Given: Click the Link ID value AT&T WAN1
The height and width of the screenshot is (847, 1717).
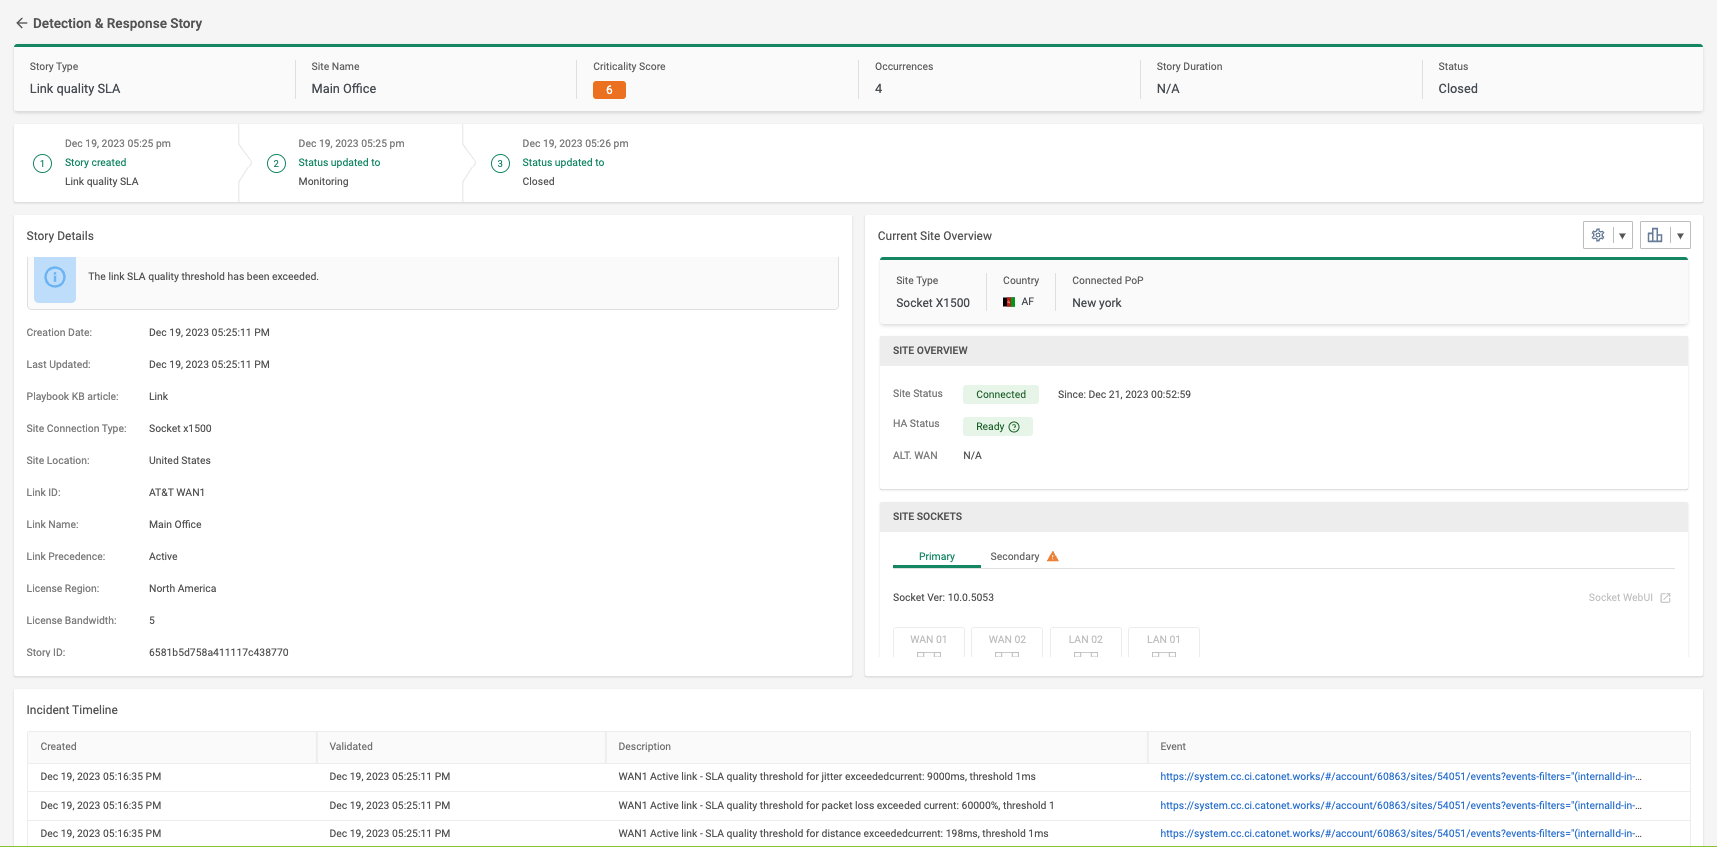Looking at the screenshot, I should tap(177, 493).
